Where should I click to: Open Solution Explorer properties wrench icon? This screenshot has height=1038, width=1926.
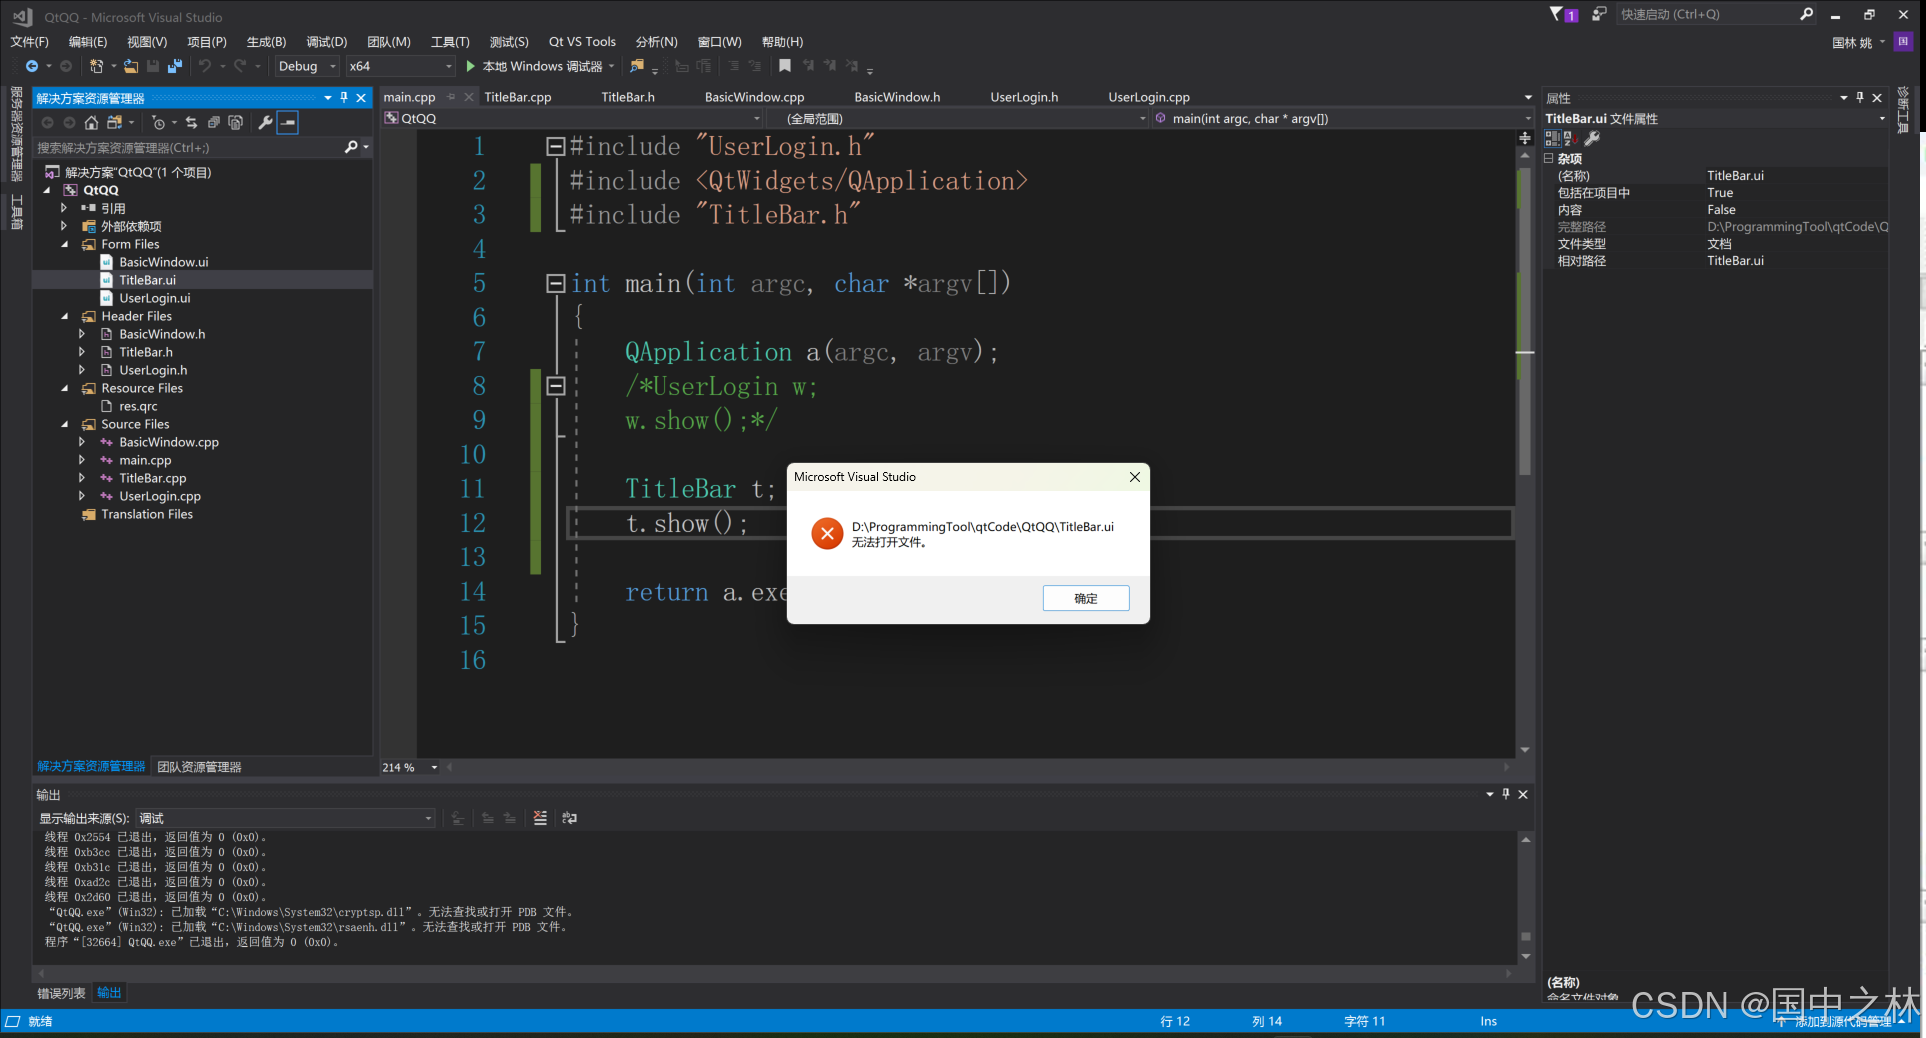(x=265, y=122)
